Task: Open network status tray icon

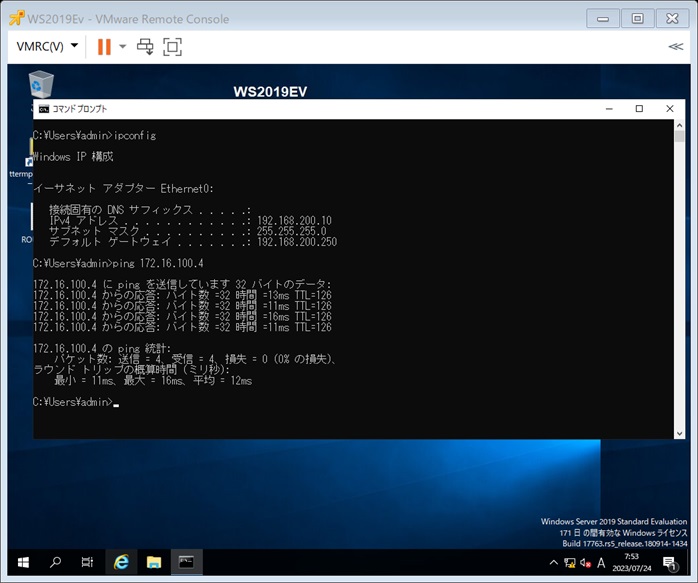Action: click(x=569, y=563)
